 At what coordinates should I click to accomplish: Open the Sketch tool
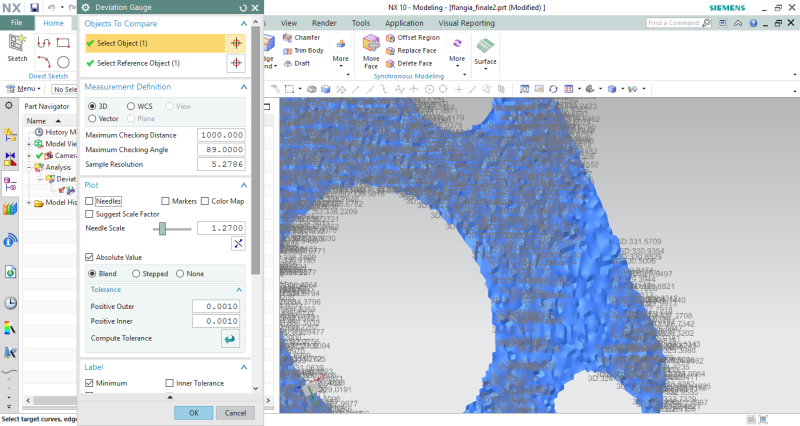tap(17, 48)
